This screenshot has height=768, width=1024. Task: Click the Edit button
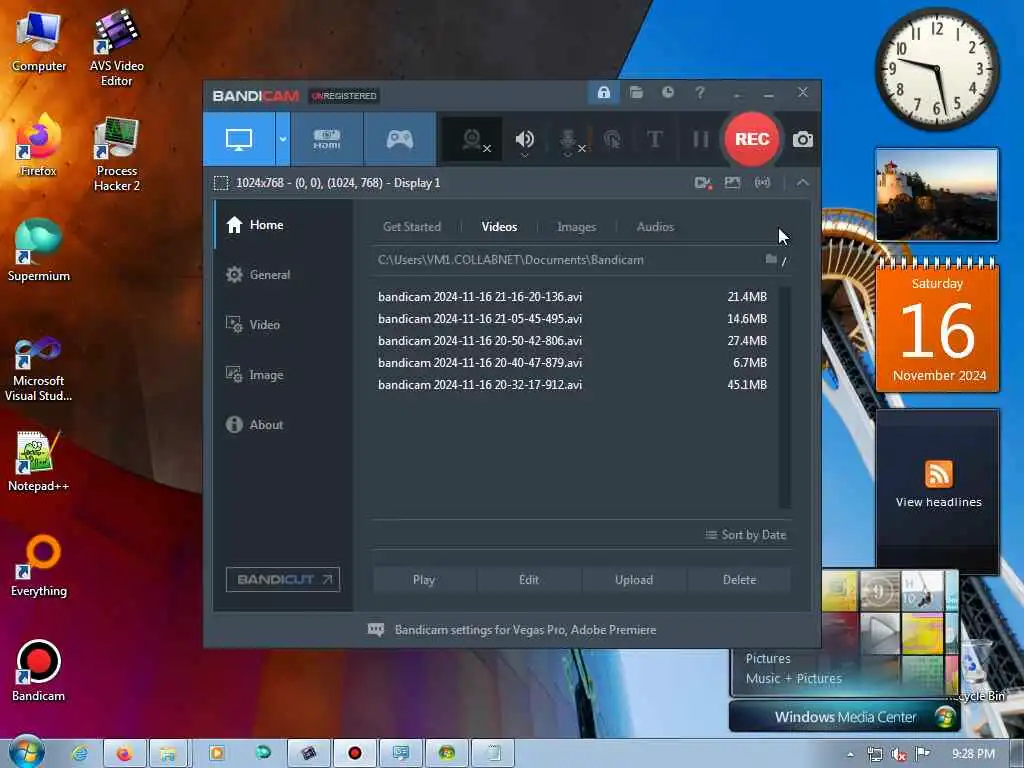click(529, 580)
